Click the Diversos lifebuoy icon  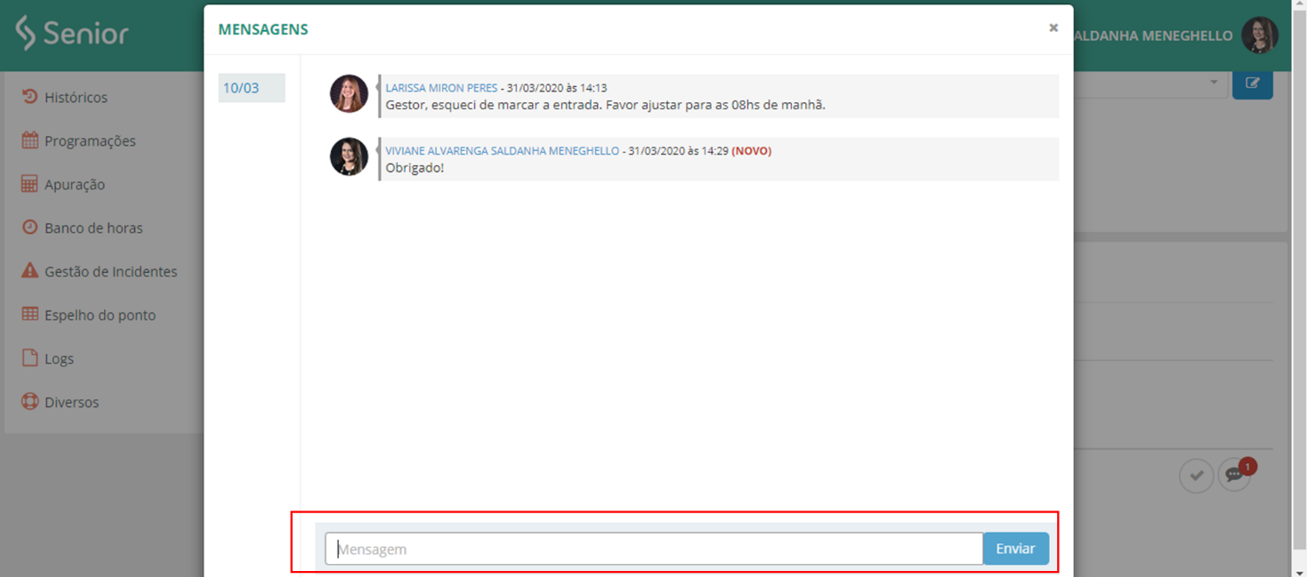pyautogui.click(x=30, y=402)
